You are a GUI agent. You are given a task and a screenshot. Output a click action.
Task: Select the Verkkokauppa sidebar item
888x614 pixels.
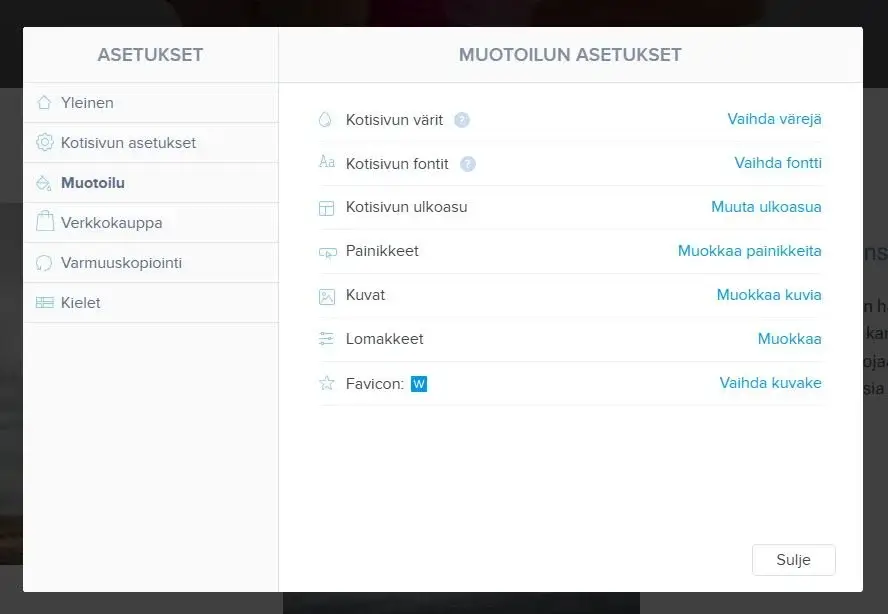pyautogui.click(x=111, y=223)
